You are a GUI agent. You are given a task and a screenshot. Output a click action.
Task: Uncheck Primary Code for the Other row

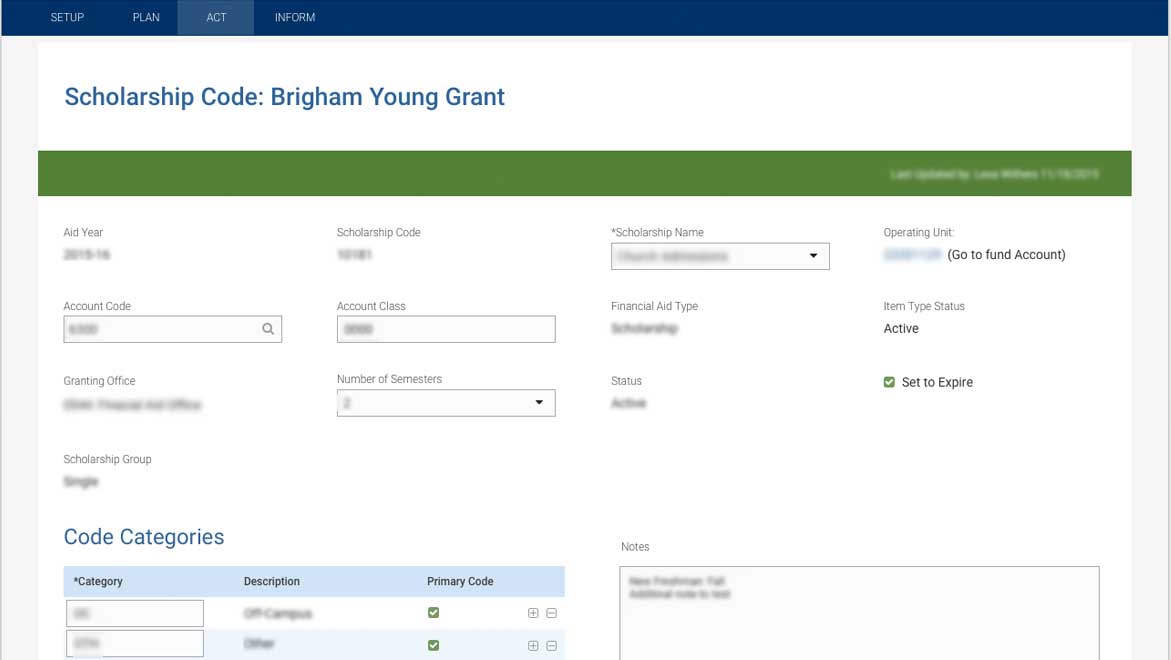(x=433, y=645)
